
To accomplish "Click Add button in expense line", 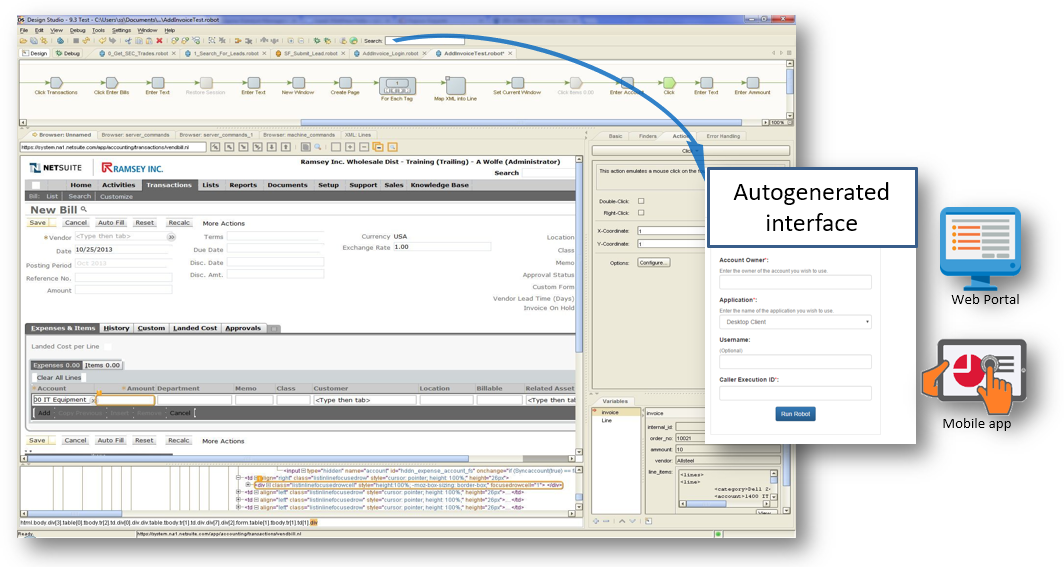I will [44, 412].
